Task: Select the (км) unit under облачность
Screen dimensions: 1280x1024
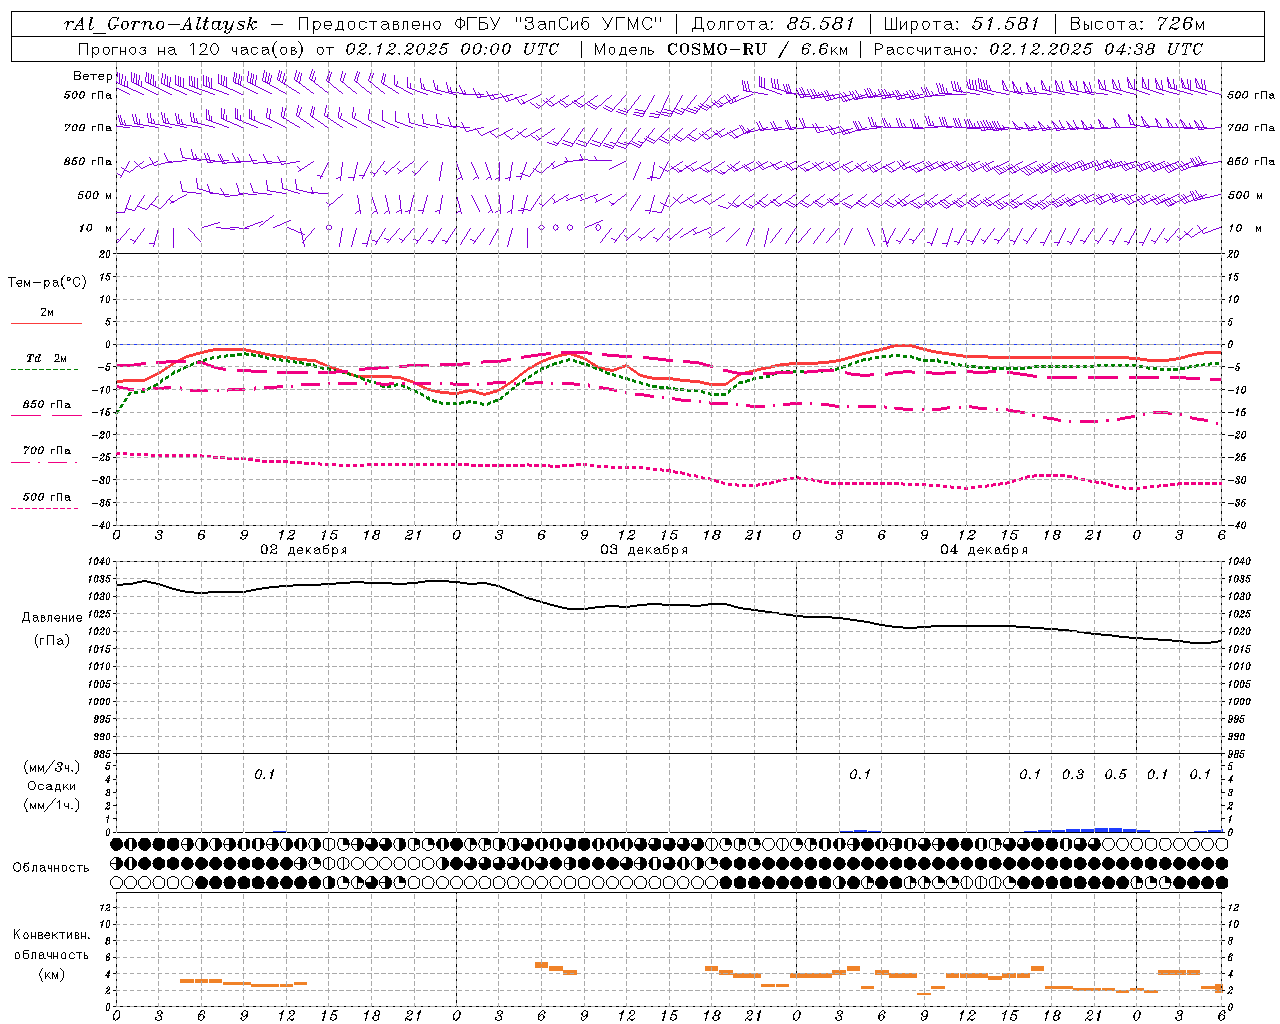Action: coord(52,974)
